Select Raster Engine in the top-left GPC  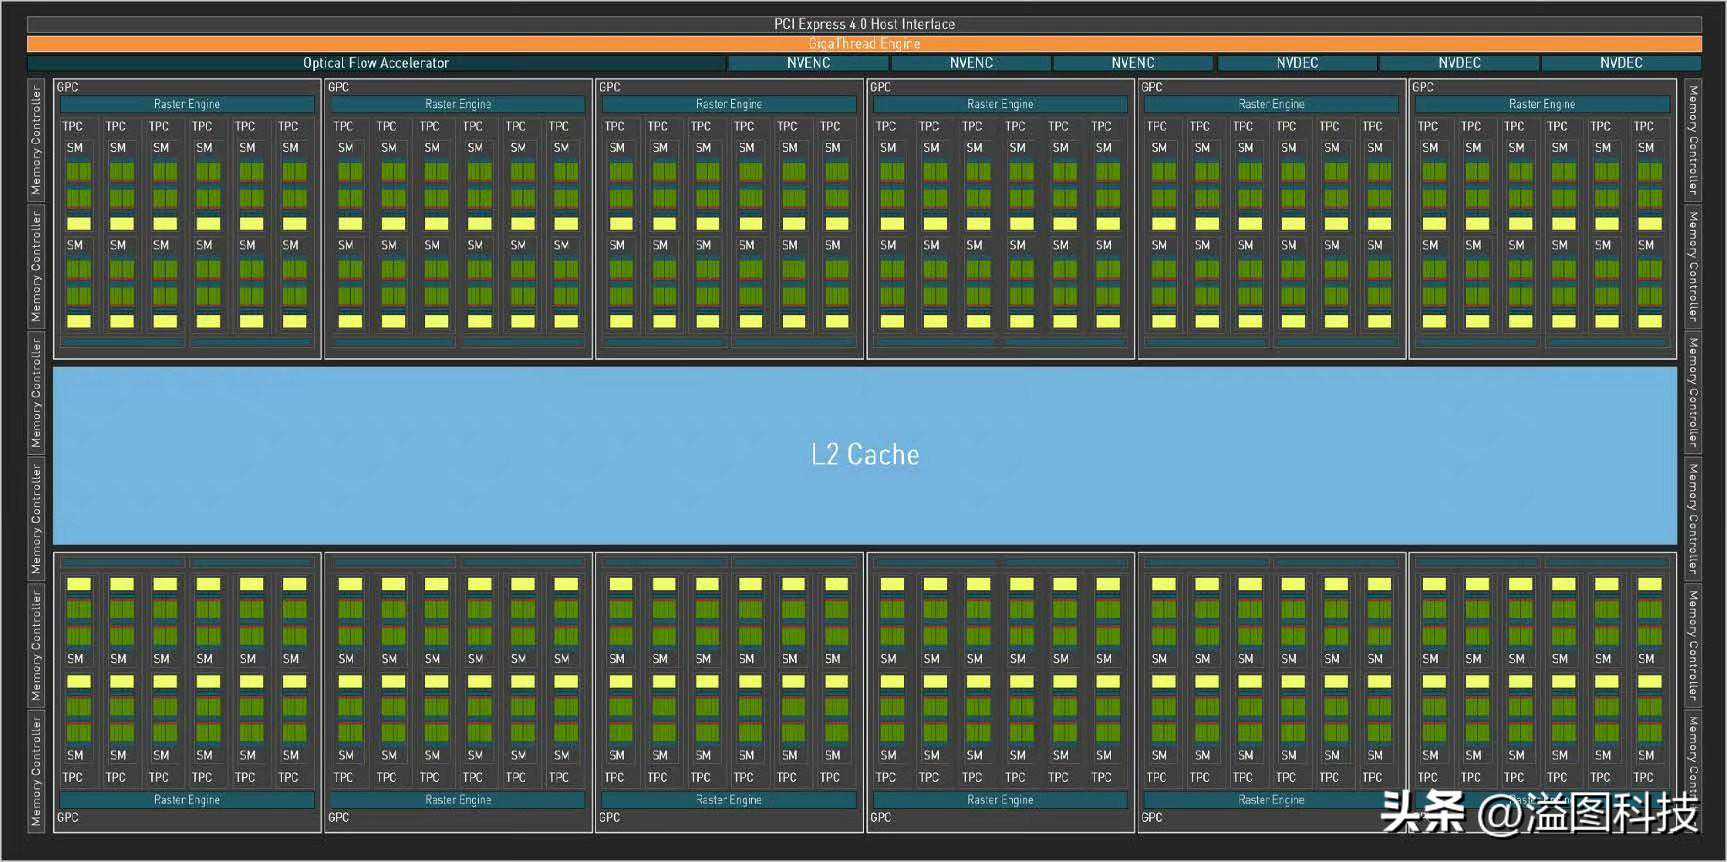[187, 104]
